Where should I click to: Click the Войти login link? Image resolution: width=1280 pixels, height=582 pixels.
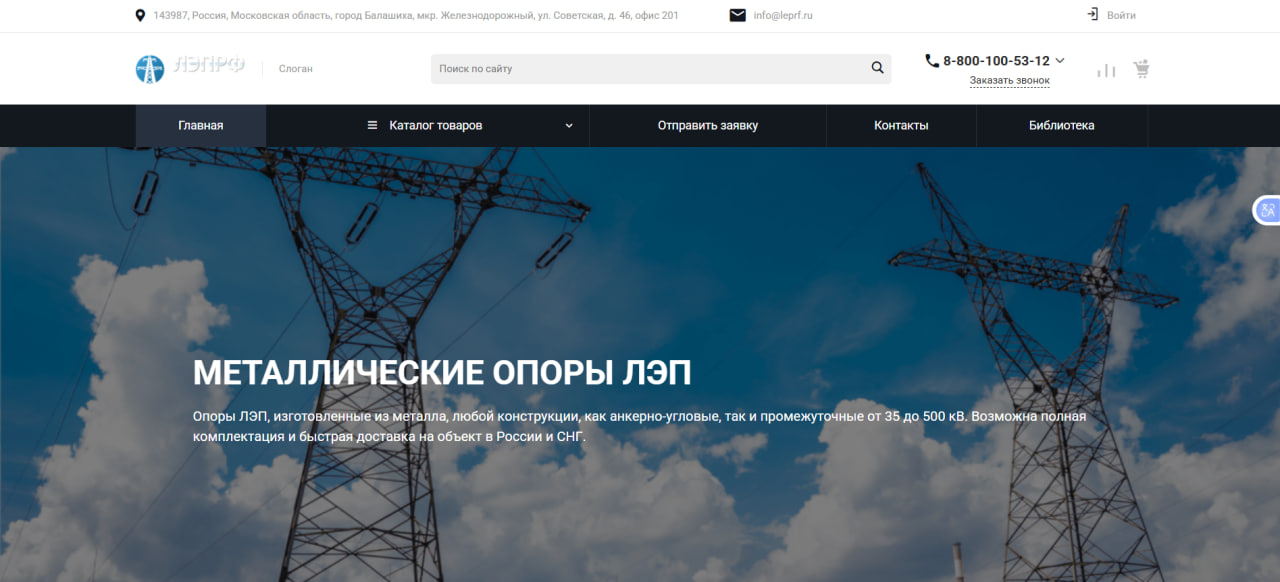[x=1121, y=16]
